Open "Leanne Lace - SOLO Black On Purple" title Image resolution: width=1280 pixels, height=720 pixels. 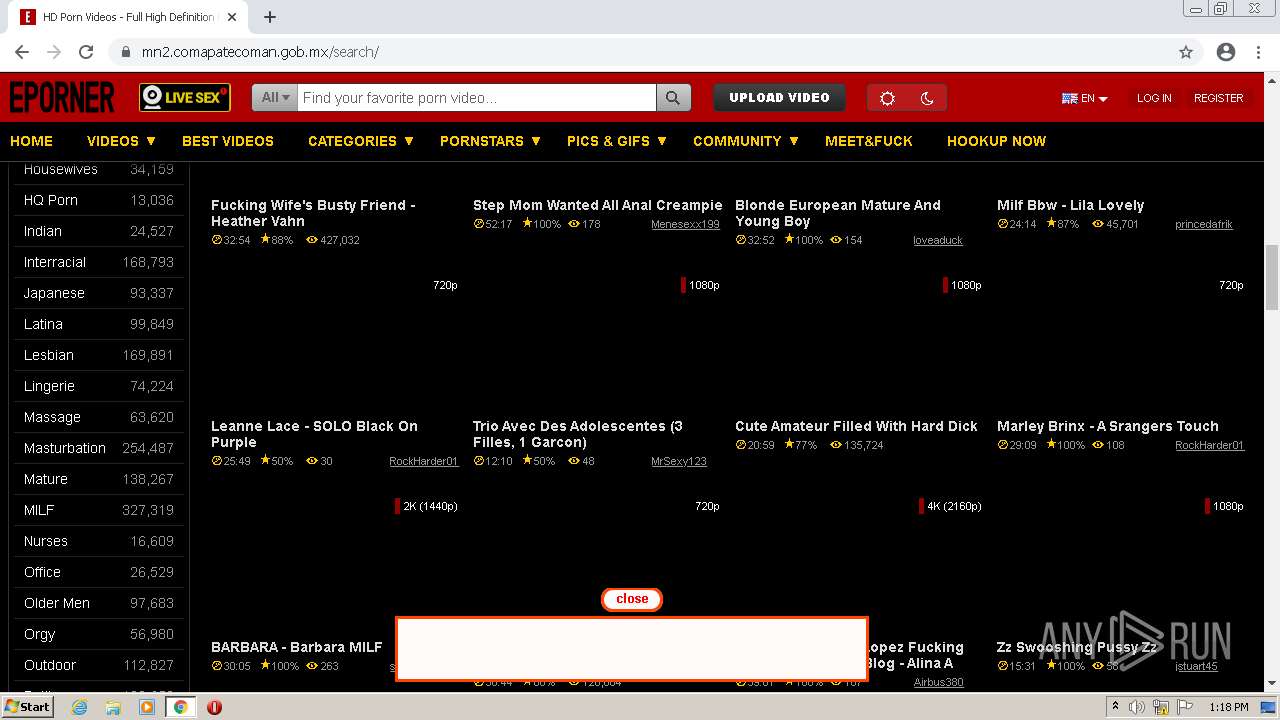pyautogui.click(x=314, y=434)
